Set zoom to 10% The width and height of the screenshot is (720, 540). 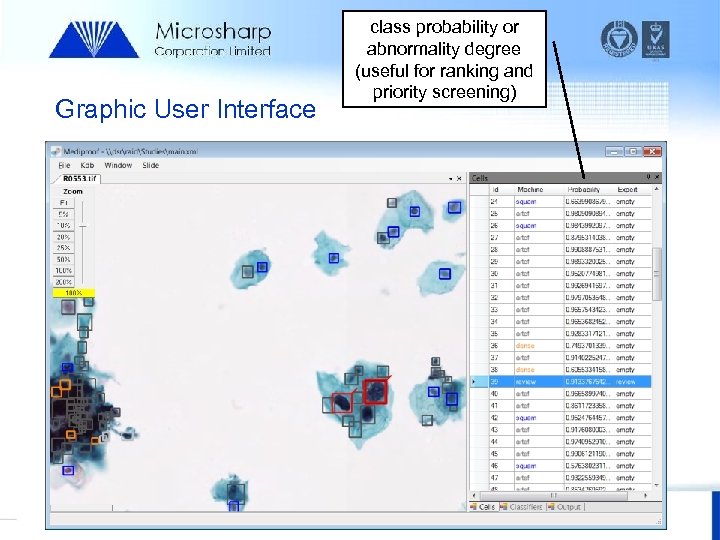(64, 225)
